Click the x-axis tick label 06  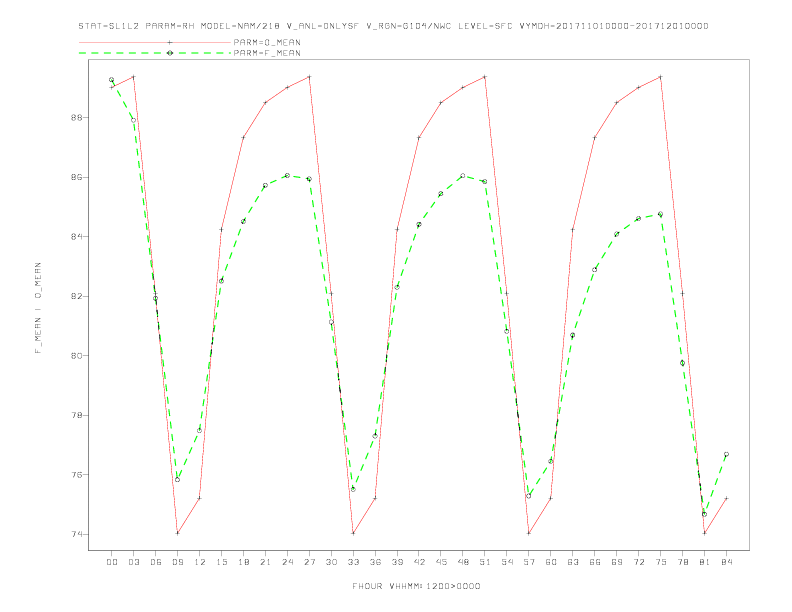point(156,562)
